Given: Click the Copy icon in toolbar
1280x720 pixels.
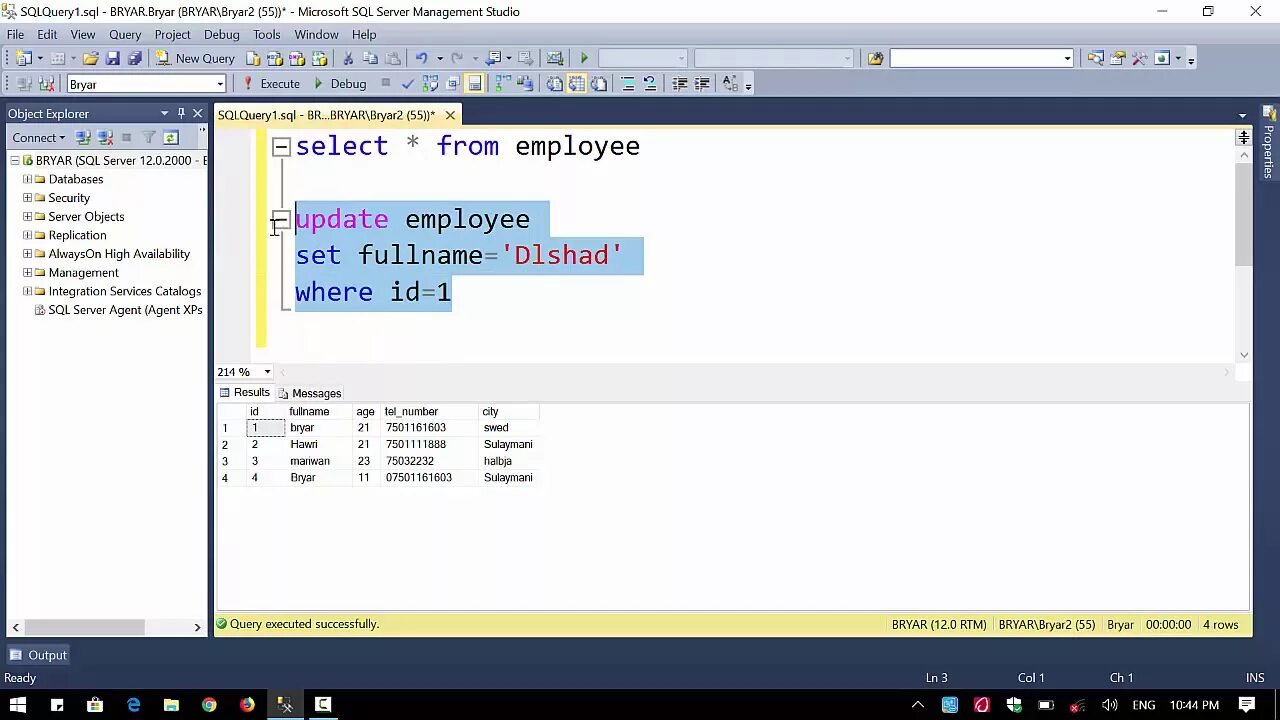Looking at the screenshot, I should [x=370, y=58].
